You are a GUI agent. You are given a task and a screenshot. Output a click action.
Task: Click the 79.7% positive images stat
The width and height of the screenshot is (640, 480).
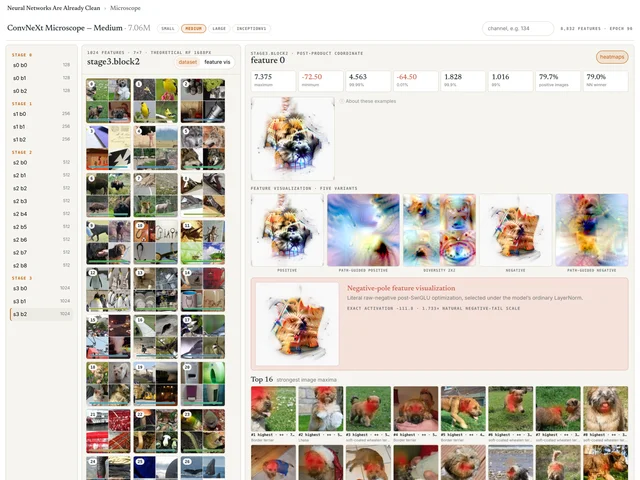point(558,80)
